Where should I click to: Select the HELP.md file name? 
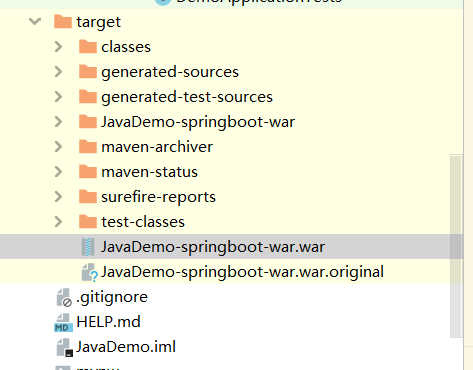pyautogui.click(x=108, y=322)
